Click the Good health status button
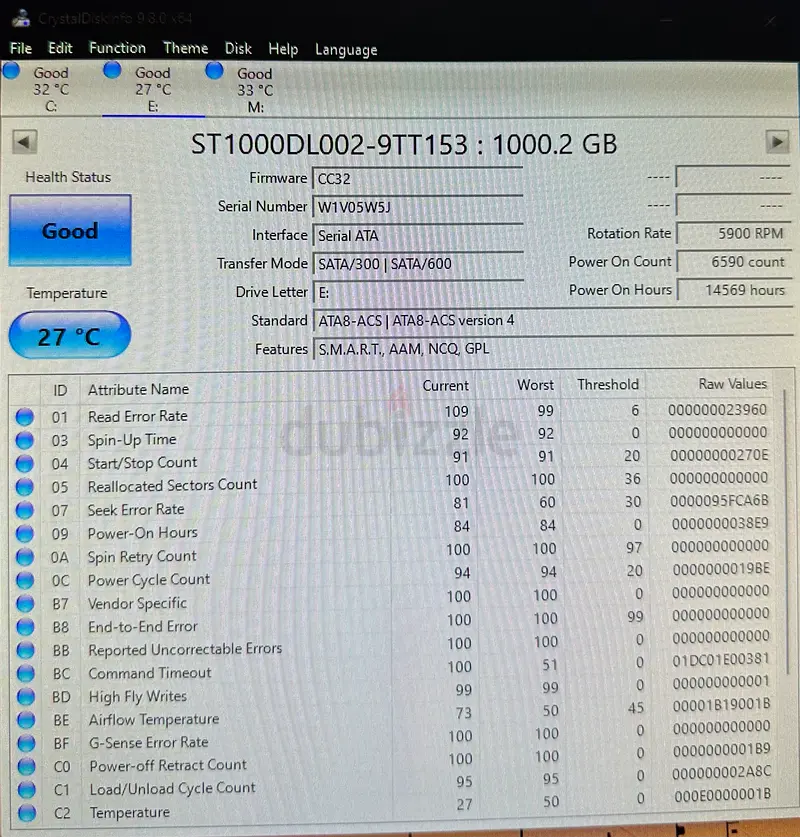This screenshot has width=800, height=837. point(70,230)
